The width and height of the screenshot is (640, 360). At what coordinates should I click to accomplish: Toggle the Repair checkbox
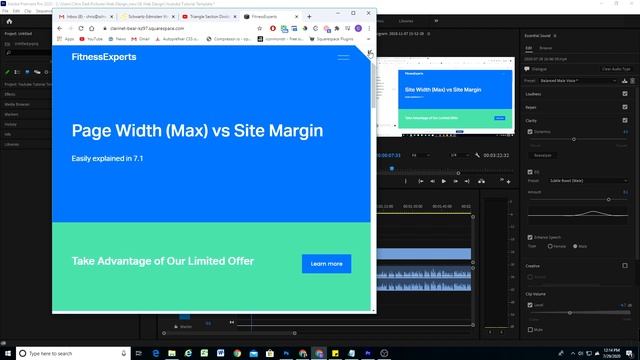[x=625, y=107]
